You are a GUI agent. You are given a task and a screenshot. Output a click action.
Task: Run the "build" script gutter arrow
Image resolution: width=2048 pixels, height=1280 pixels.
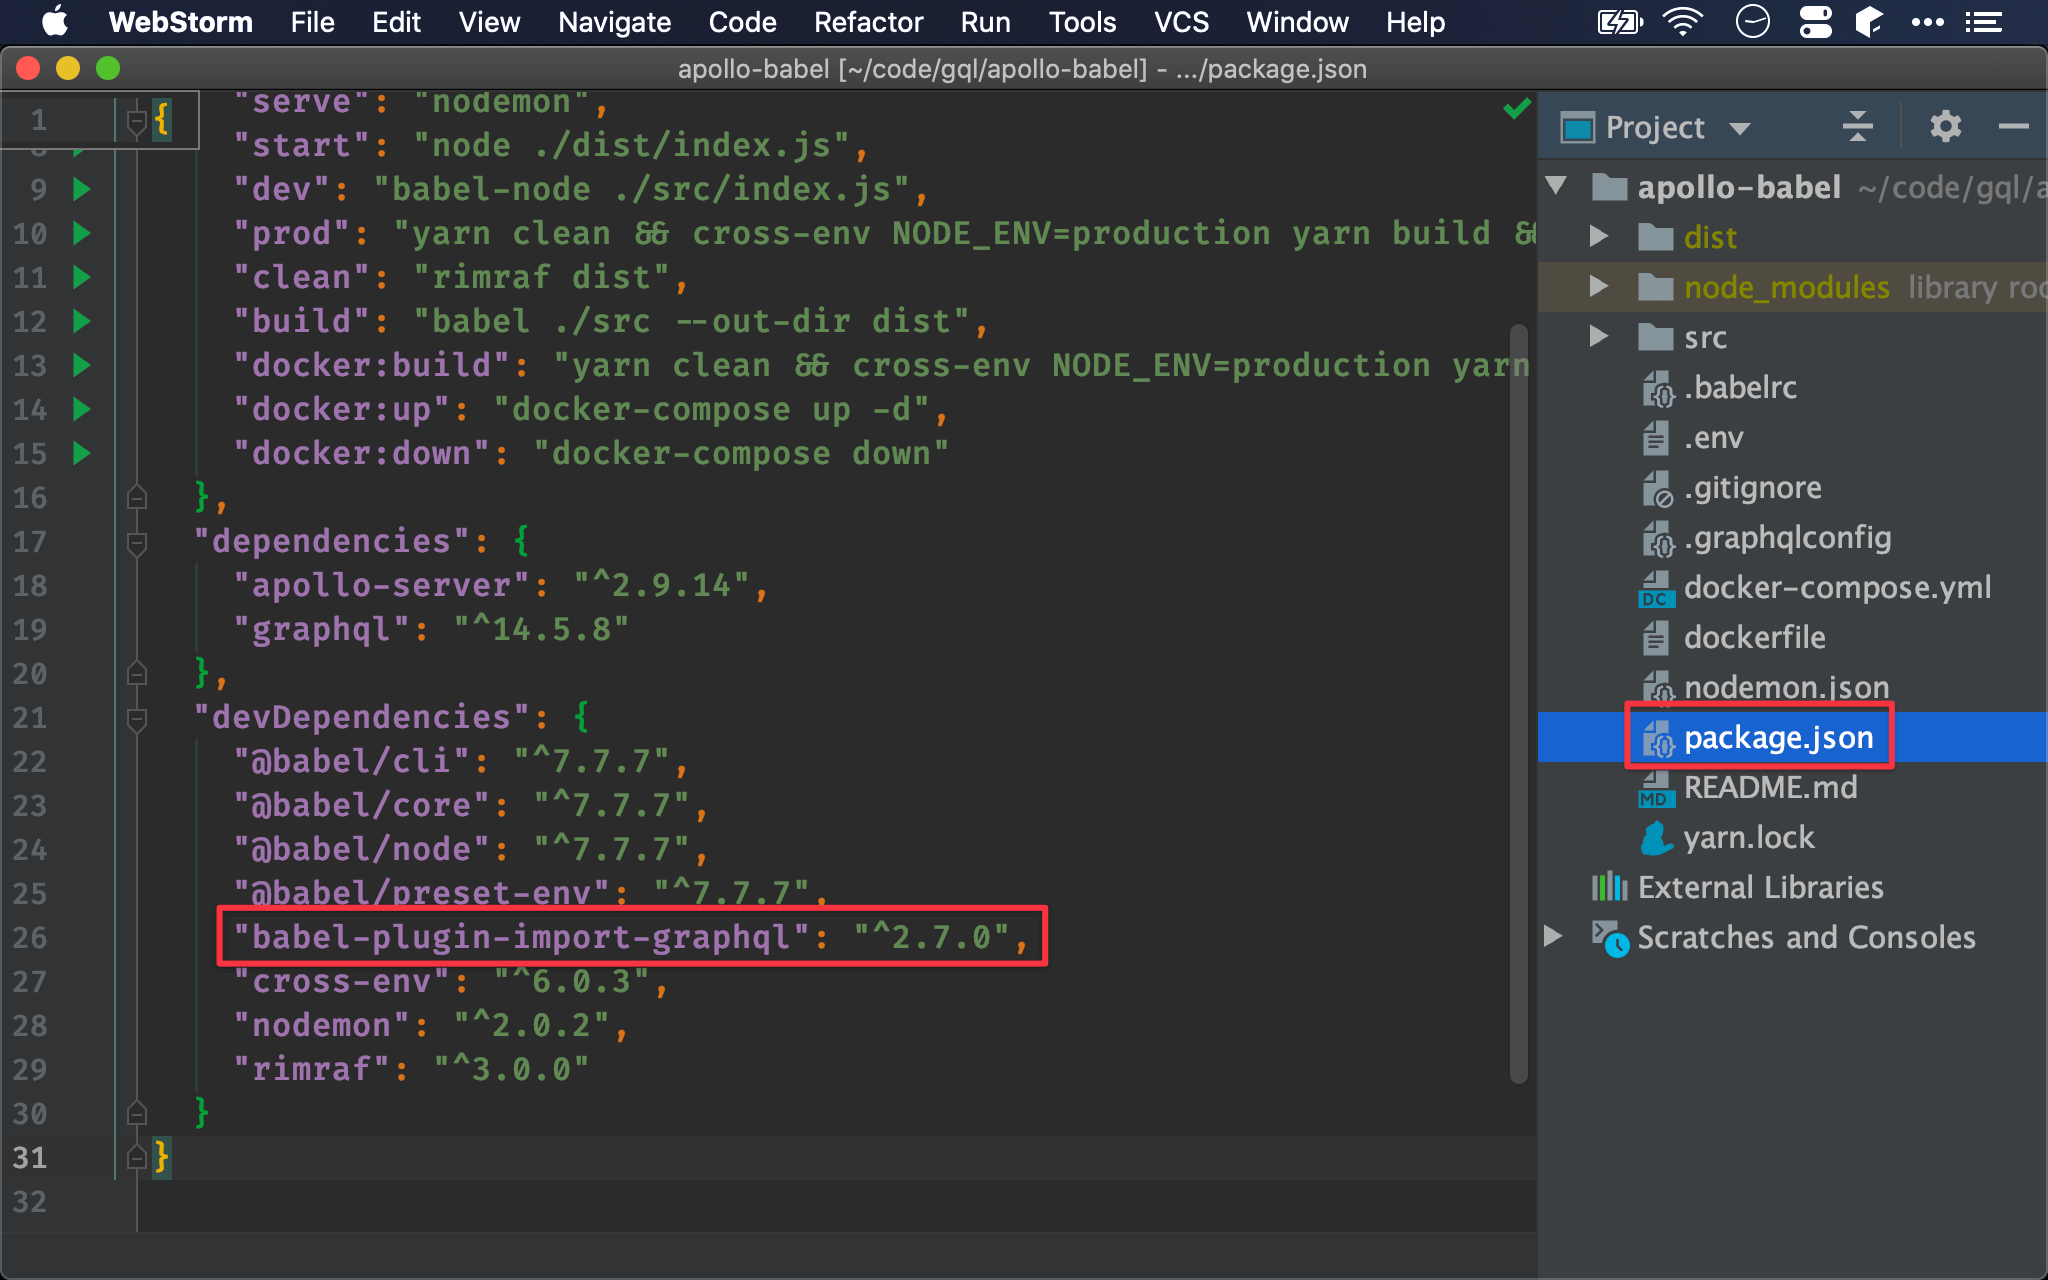(82, 321)
